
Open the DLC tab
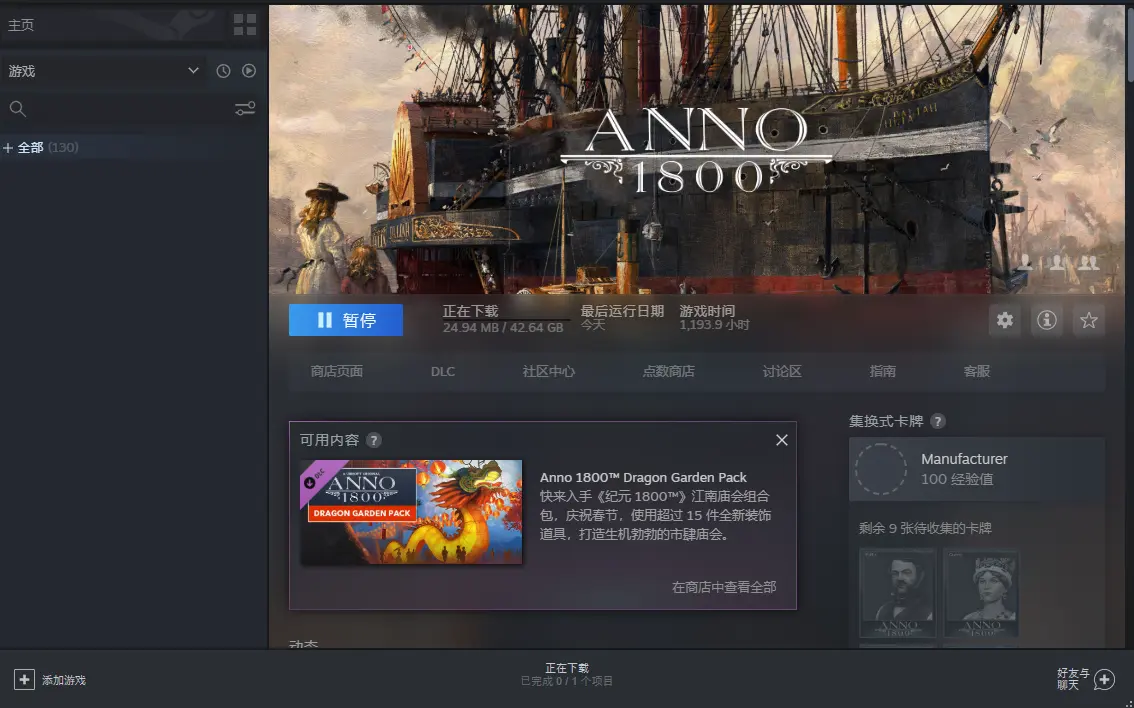pyautogui.click(x=443, y=371)
